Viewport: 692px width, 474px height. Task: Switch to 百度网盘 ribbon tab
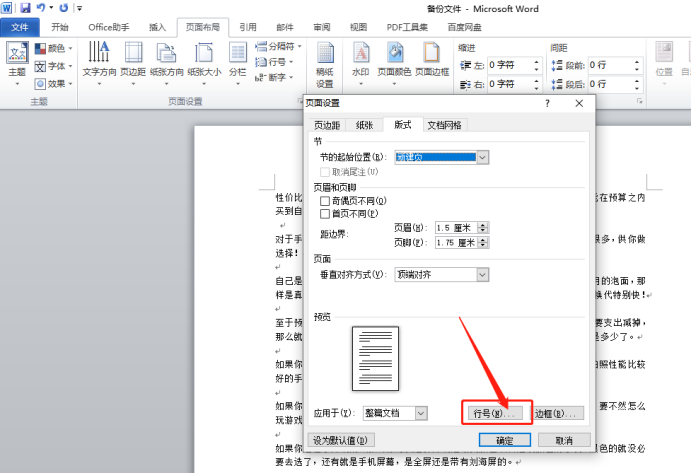pos(464,27)
